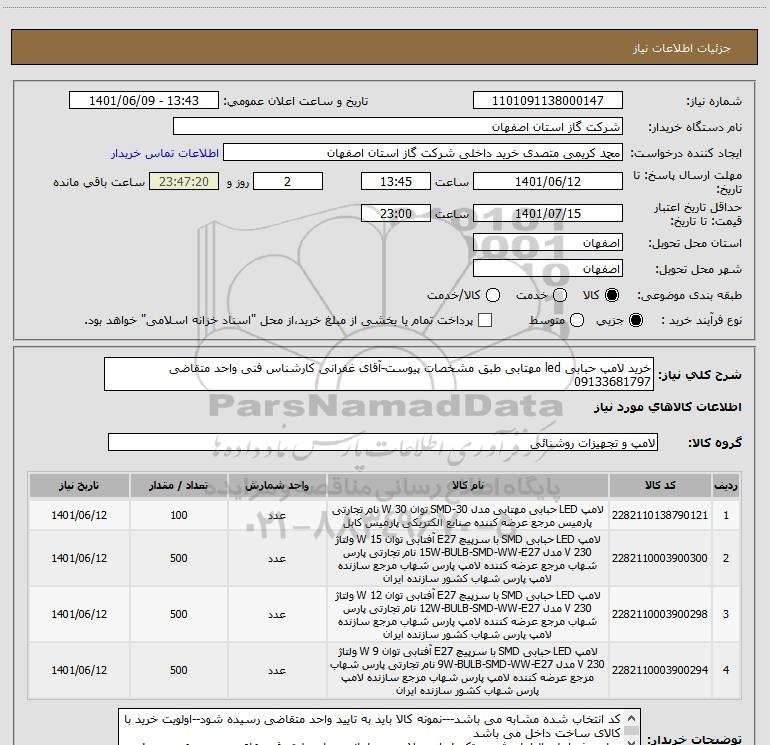Image resolution: width=770 pixels, height=745 pixels.
Task: Click the کد کالا column header
Action: point(660,486)
